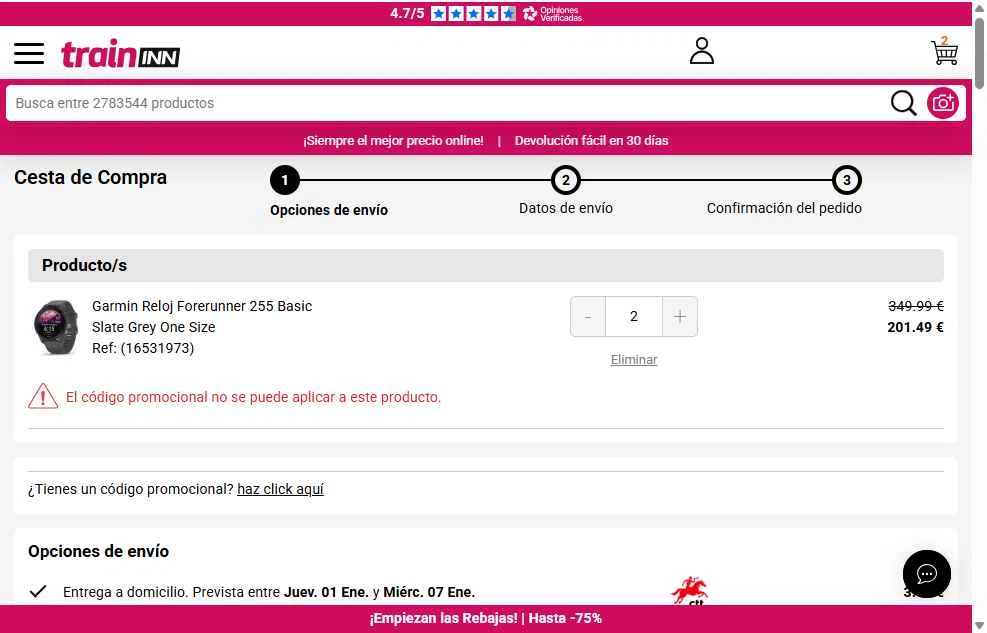Increase quantity with the plus button
The height and width of the screenshot is (633, 987).
(x=680, y=316)
